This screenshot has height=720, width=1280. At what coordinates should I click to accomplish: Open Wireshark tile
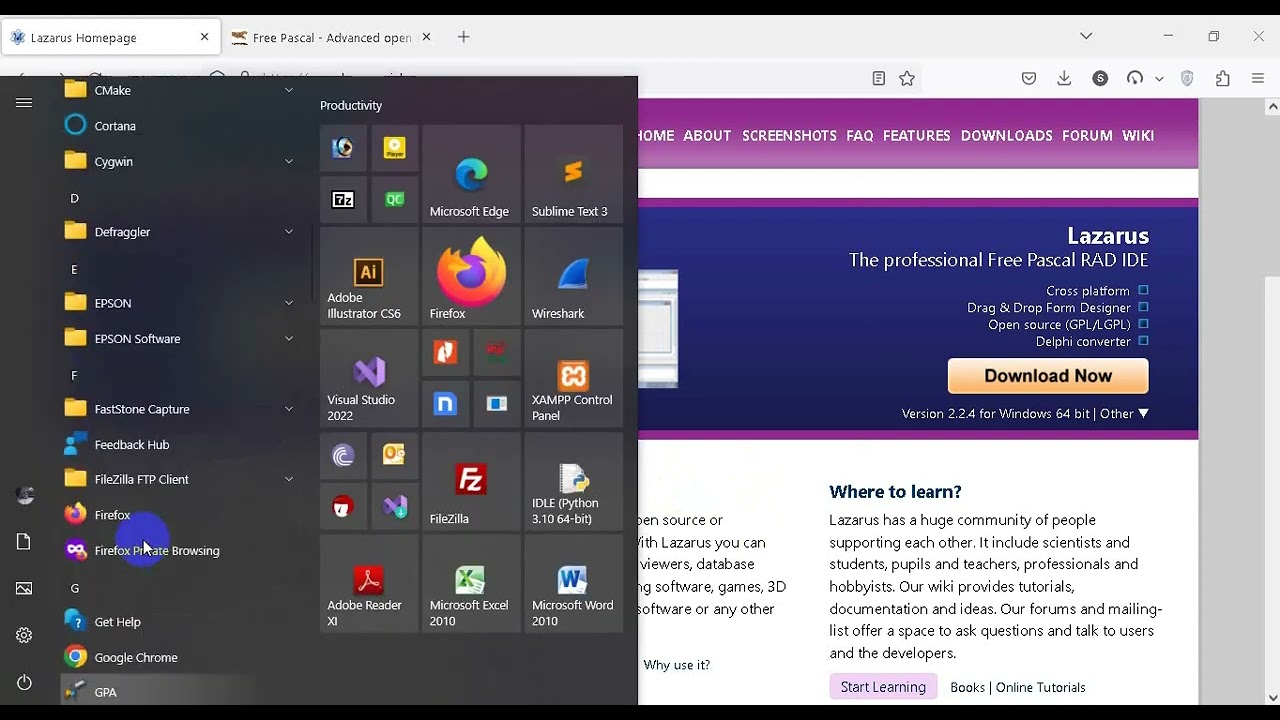point(573,276)
